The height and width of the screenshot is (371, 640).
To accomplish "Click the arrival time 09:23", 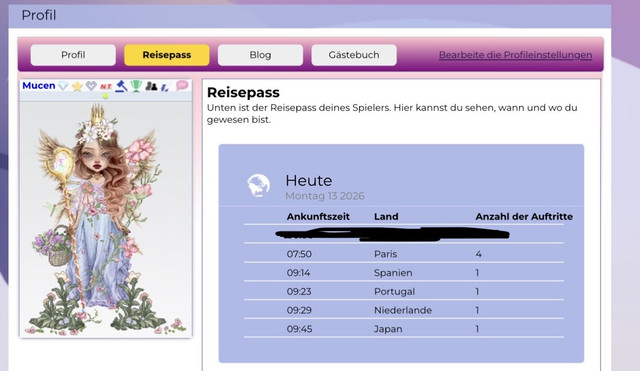I will click(299, 291).
